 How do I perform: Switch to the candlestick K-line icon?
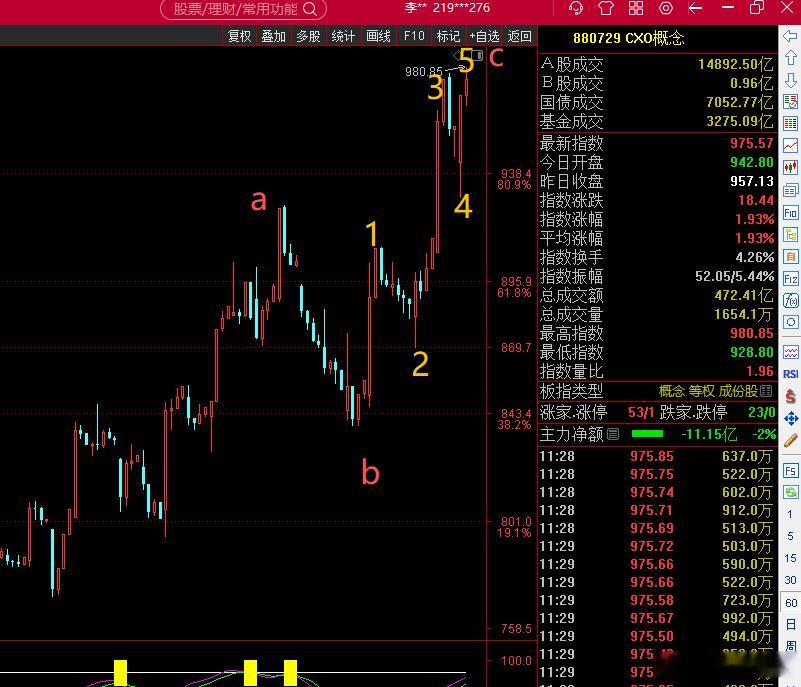click(790, 168)
